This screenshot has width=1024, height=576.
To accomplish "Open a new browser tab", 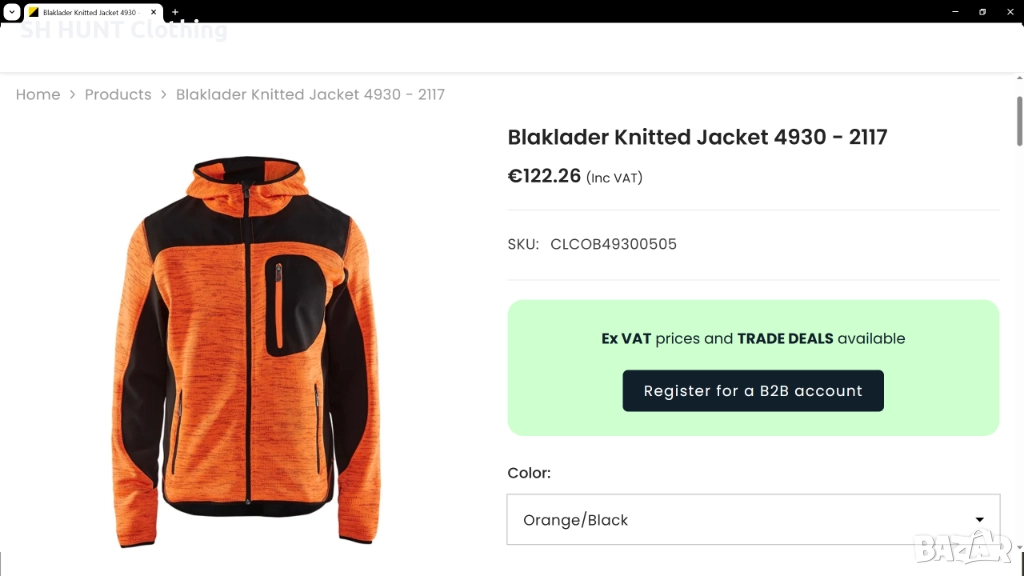I will click(175, 12).
